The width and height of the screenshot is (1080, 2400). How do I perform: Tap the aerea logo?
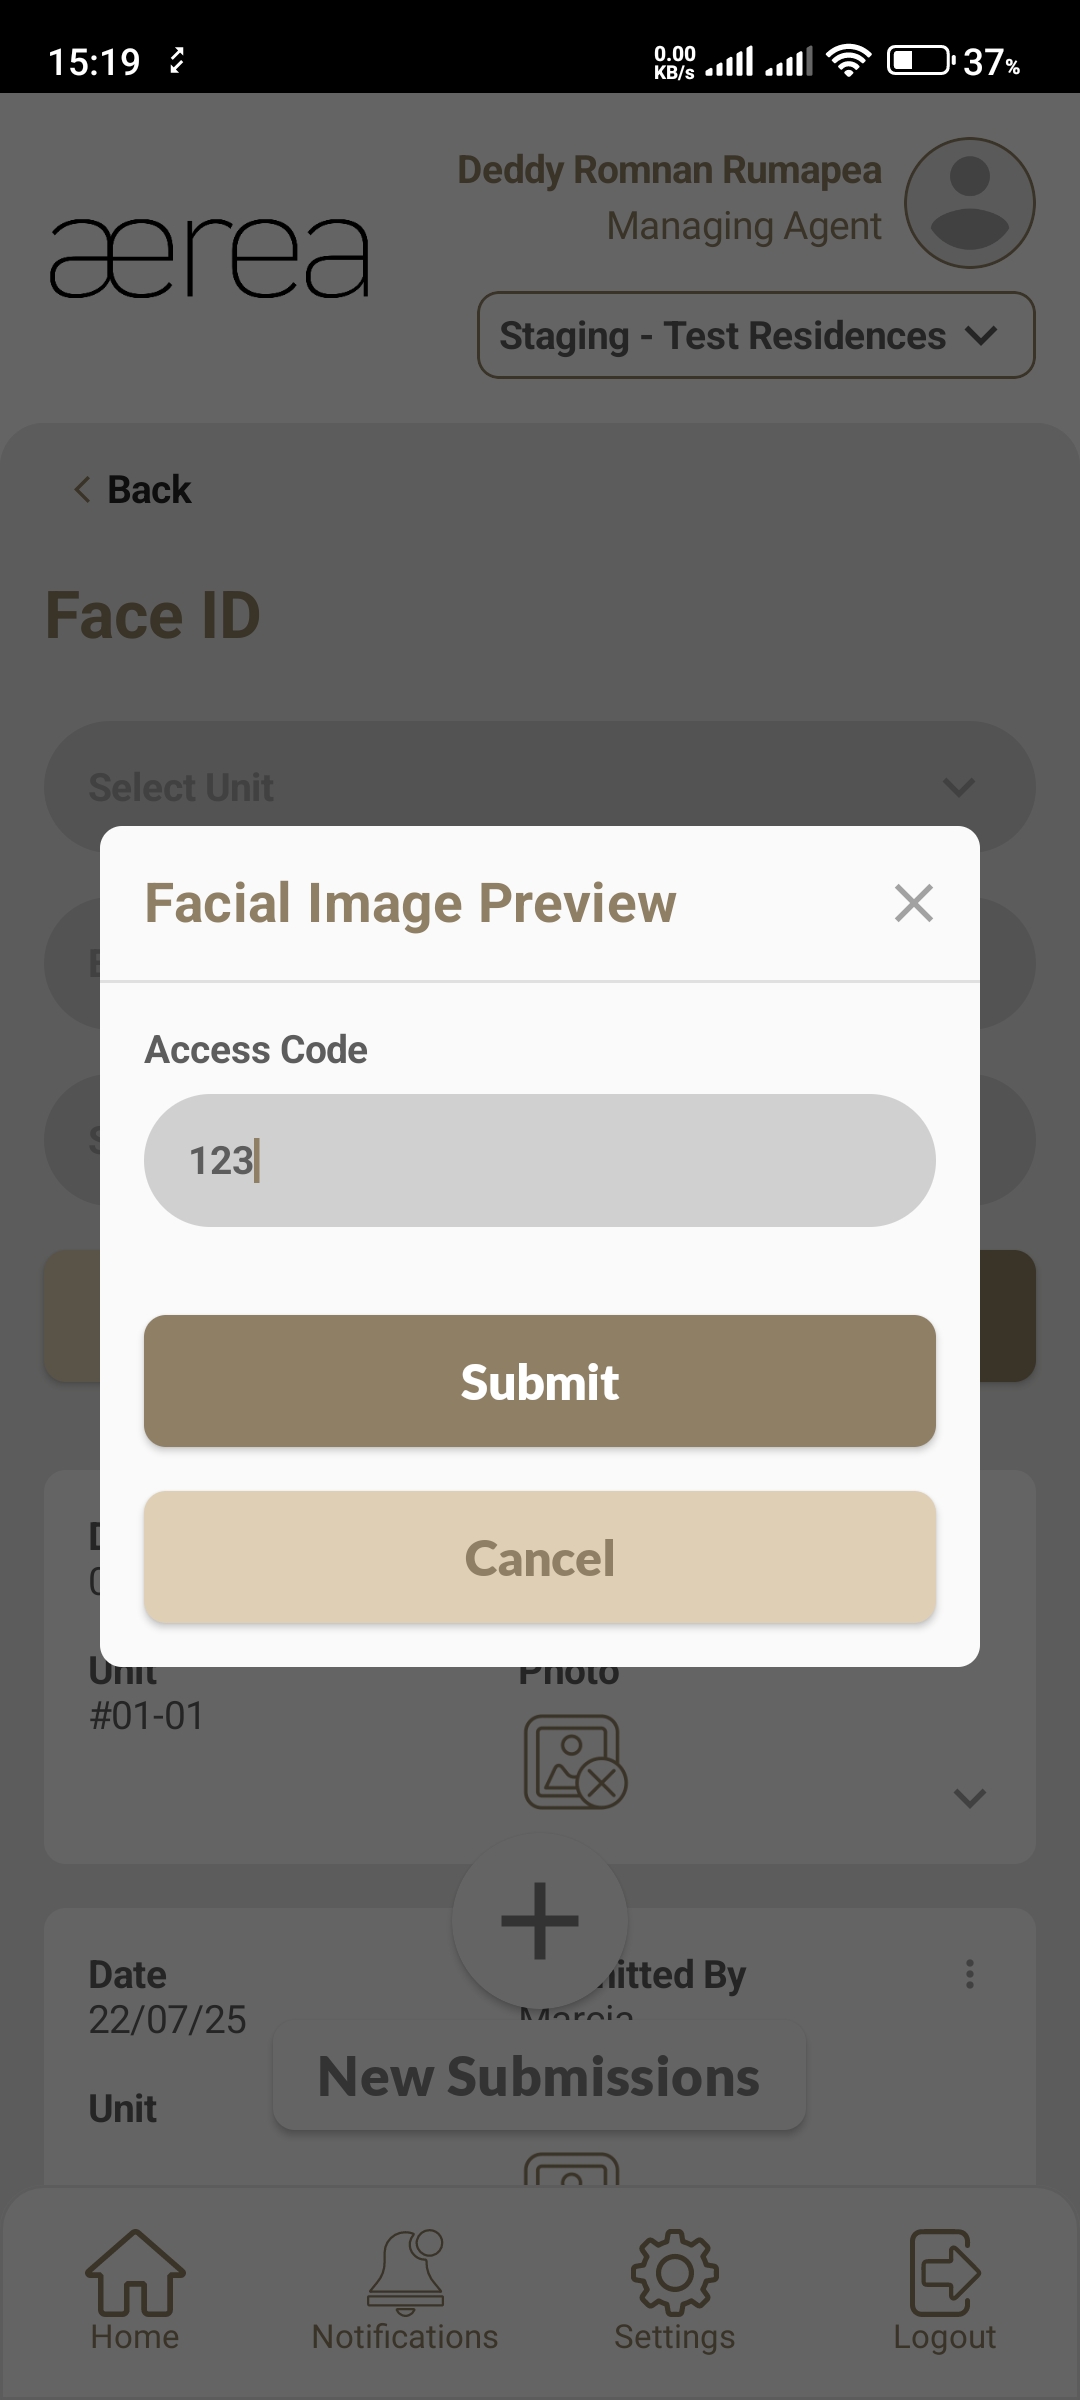[210, 258]
